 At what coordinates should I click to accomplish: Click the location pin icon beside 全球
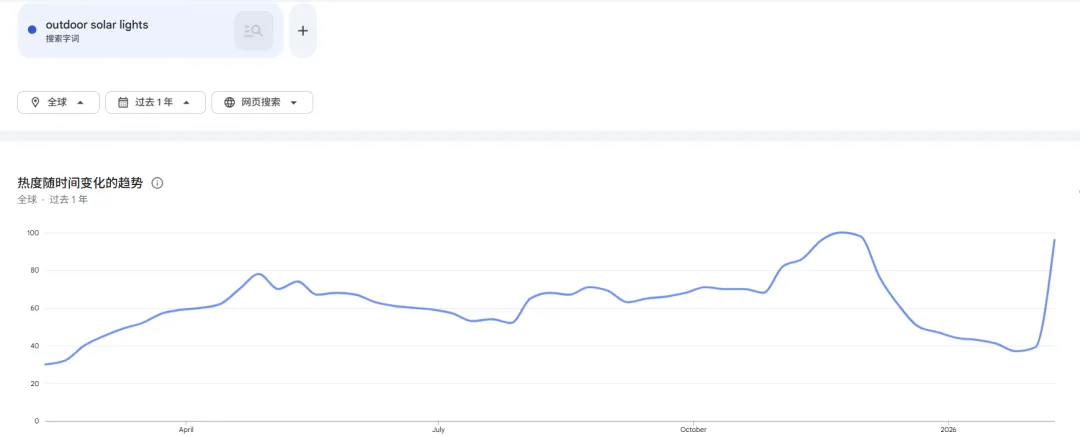35,102
